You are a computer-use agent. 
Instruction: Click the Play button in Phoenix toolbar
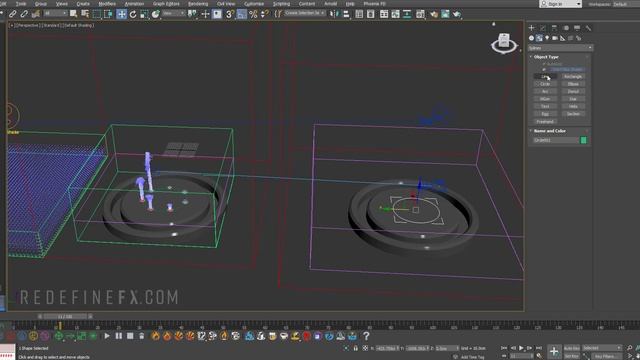(x=107, y=336)
